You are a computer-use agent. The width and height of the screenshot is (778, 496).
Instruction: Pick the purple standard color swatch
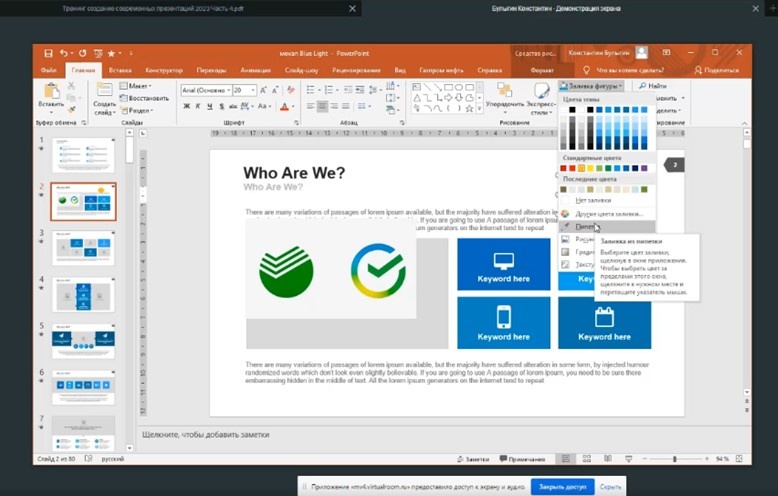644,169
